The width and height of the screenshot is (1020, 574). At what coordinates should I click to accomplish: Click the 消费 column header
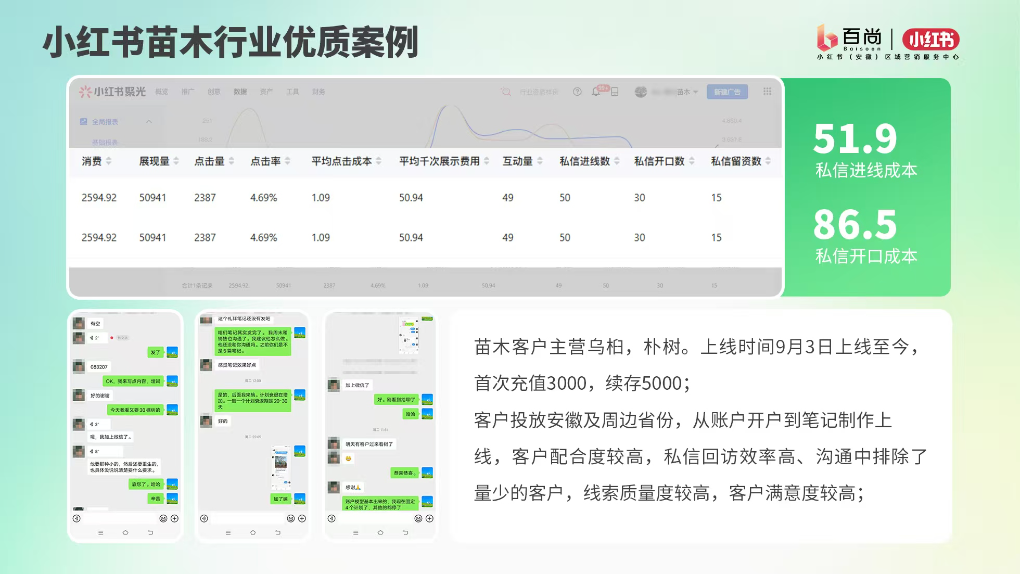pos(92,161)
